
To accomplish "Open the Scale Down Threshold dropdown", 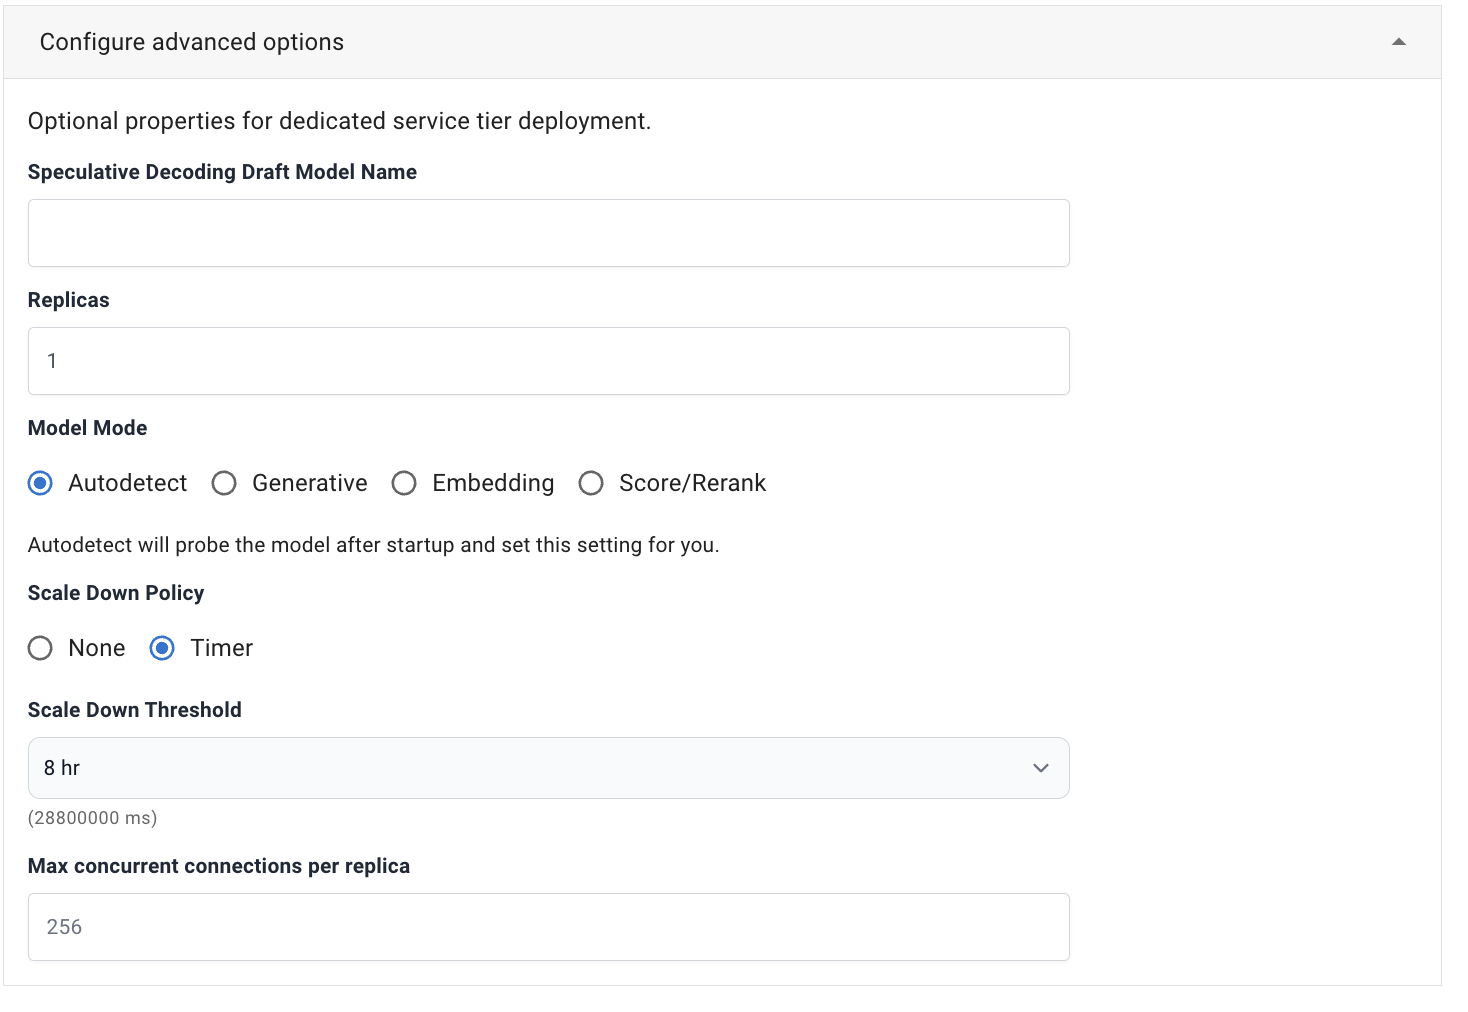I will click(548, 768).
